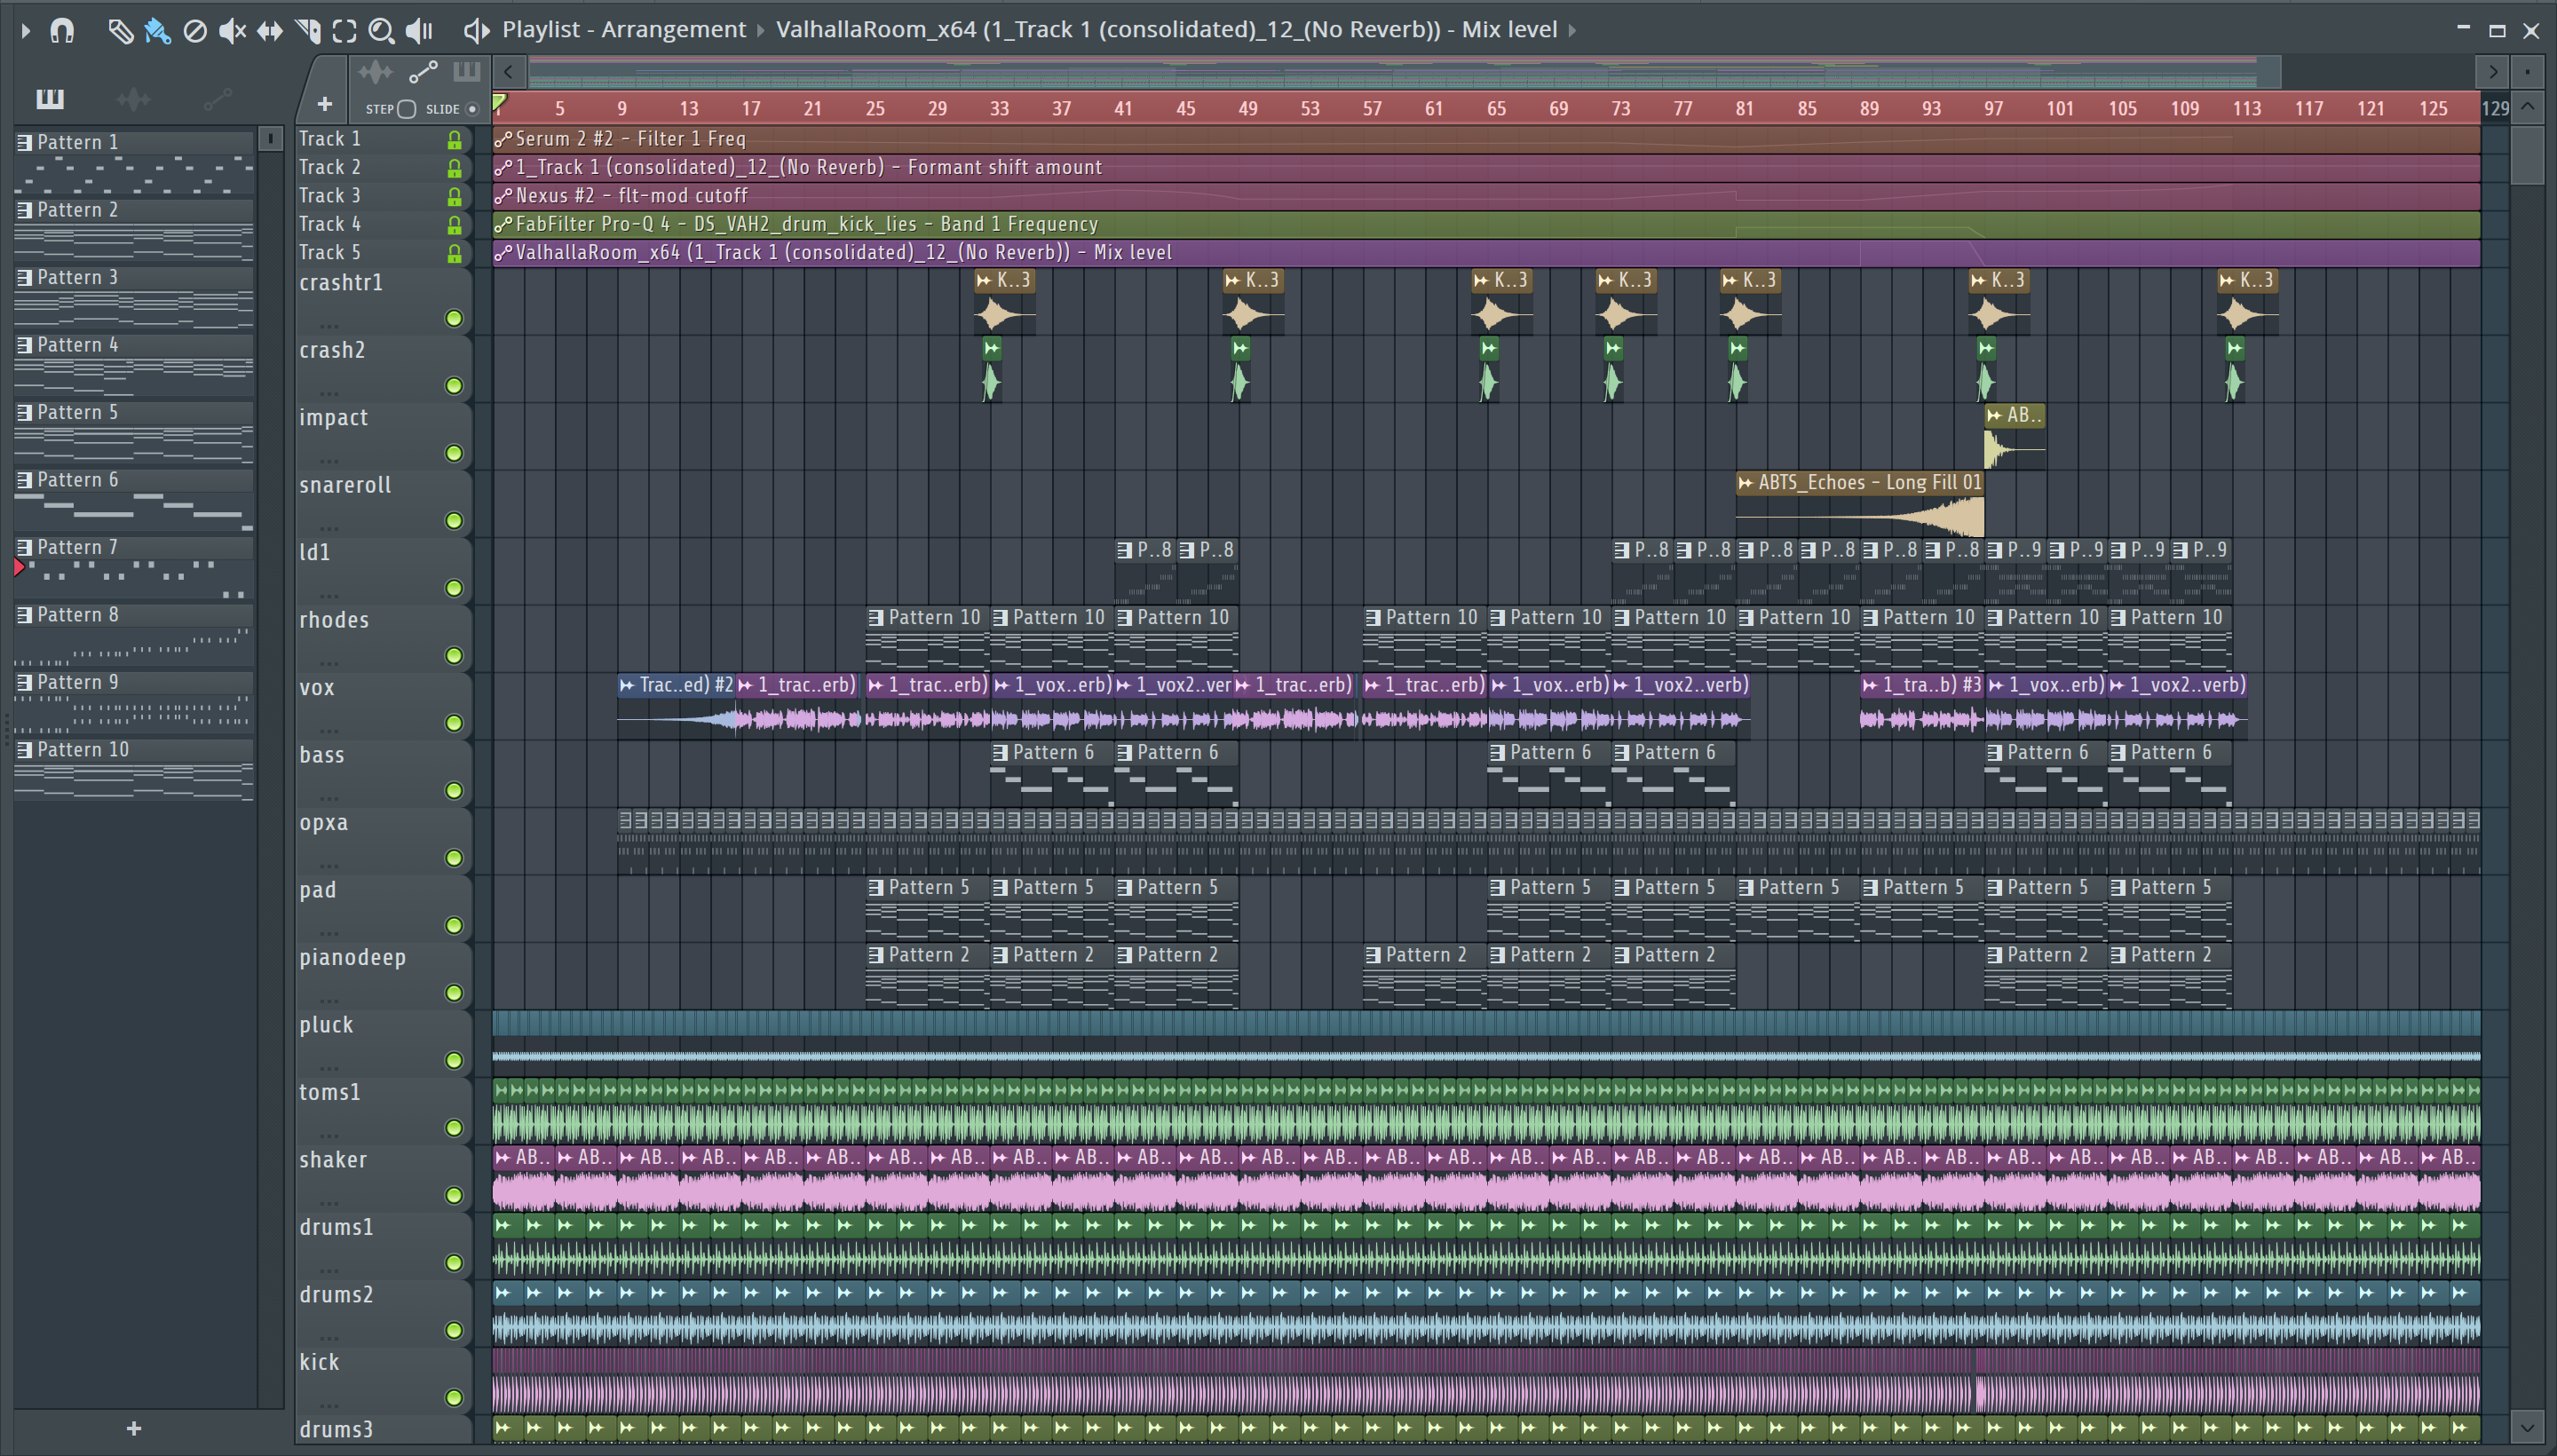Mute the rhodes track

[454, 655]
